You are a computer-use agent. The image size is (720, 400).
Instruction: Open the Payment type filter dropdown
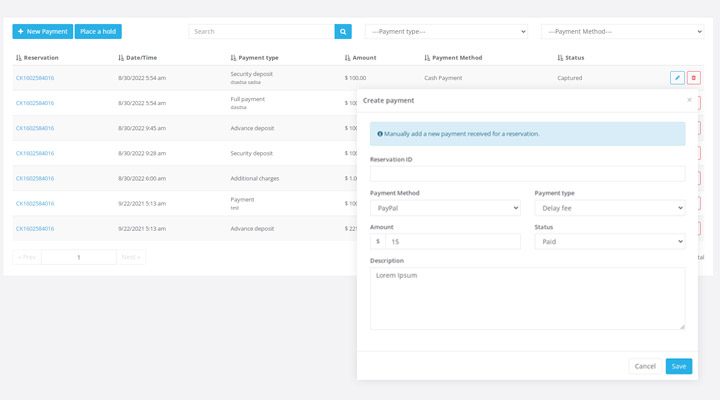(x=446, y=32)
